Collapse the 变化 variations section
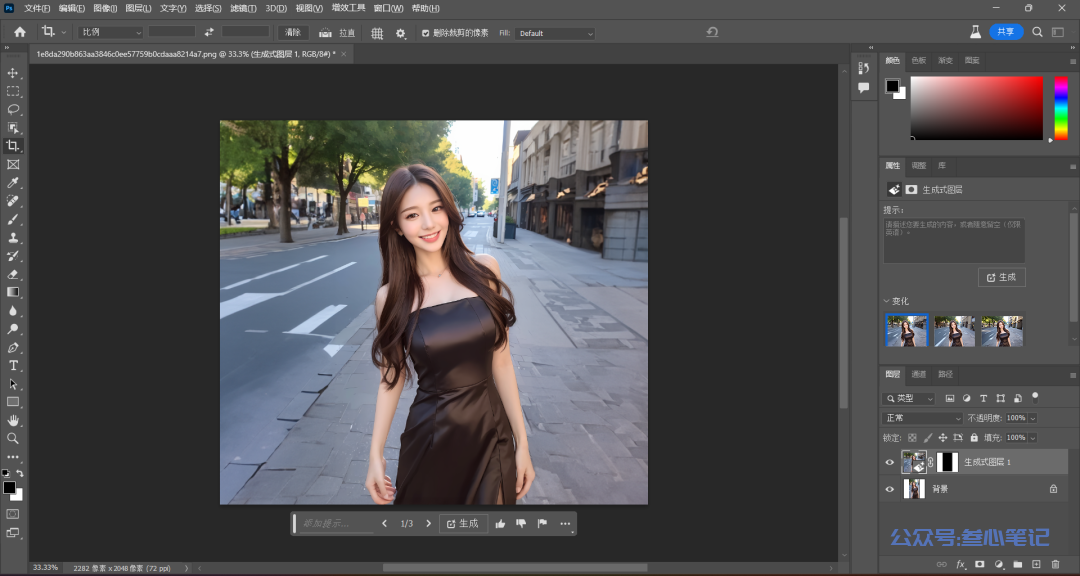This screenshot has height=576, width=1080. [886, 301]
